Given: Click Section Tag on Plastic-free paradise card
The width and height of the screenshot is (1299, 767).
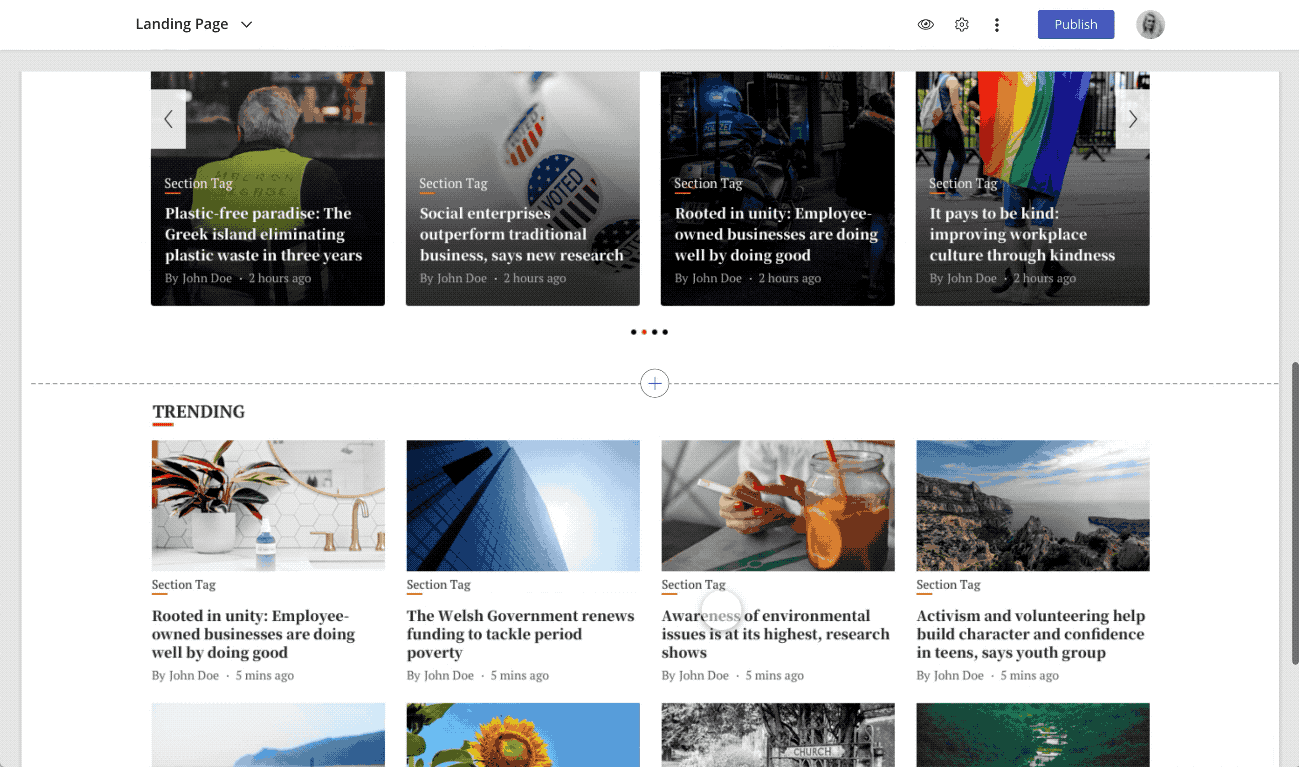Looking at the screenshot, I should point(199,183).
